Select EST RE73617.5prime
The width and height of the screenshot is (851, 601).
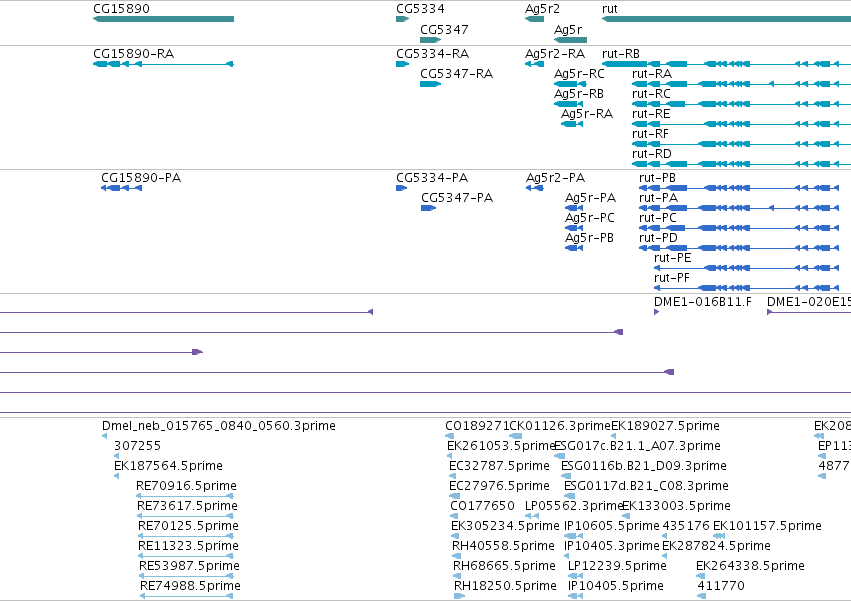187,506
